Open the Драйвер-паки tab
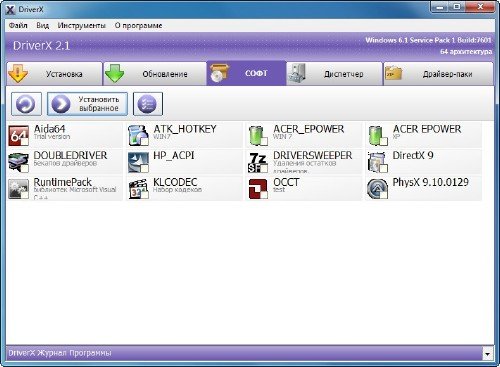This screenshot has width=500, height=367. click(438, 74)
